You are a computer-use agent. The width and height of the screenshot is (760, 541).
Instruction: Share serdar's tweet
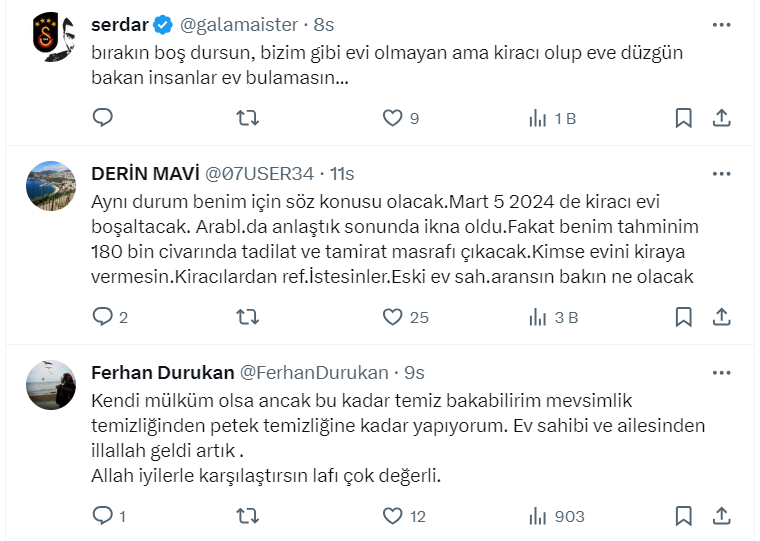point(721,118)
